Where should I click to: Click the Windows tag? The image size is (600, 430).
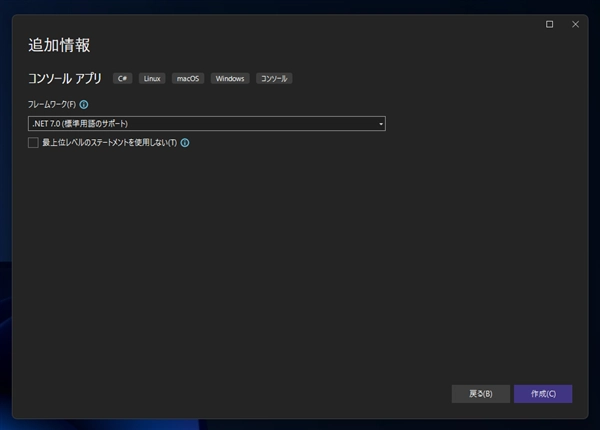(230, 78)
